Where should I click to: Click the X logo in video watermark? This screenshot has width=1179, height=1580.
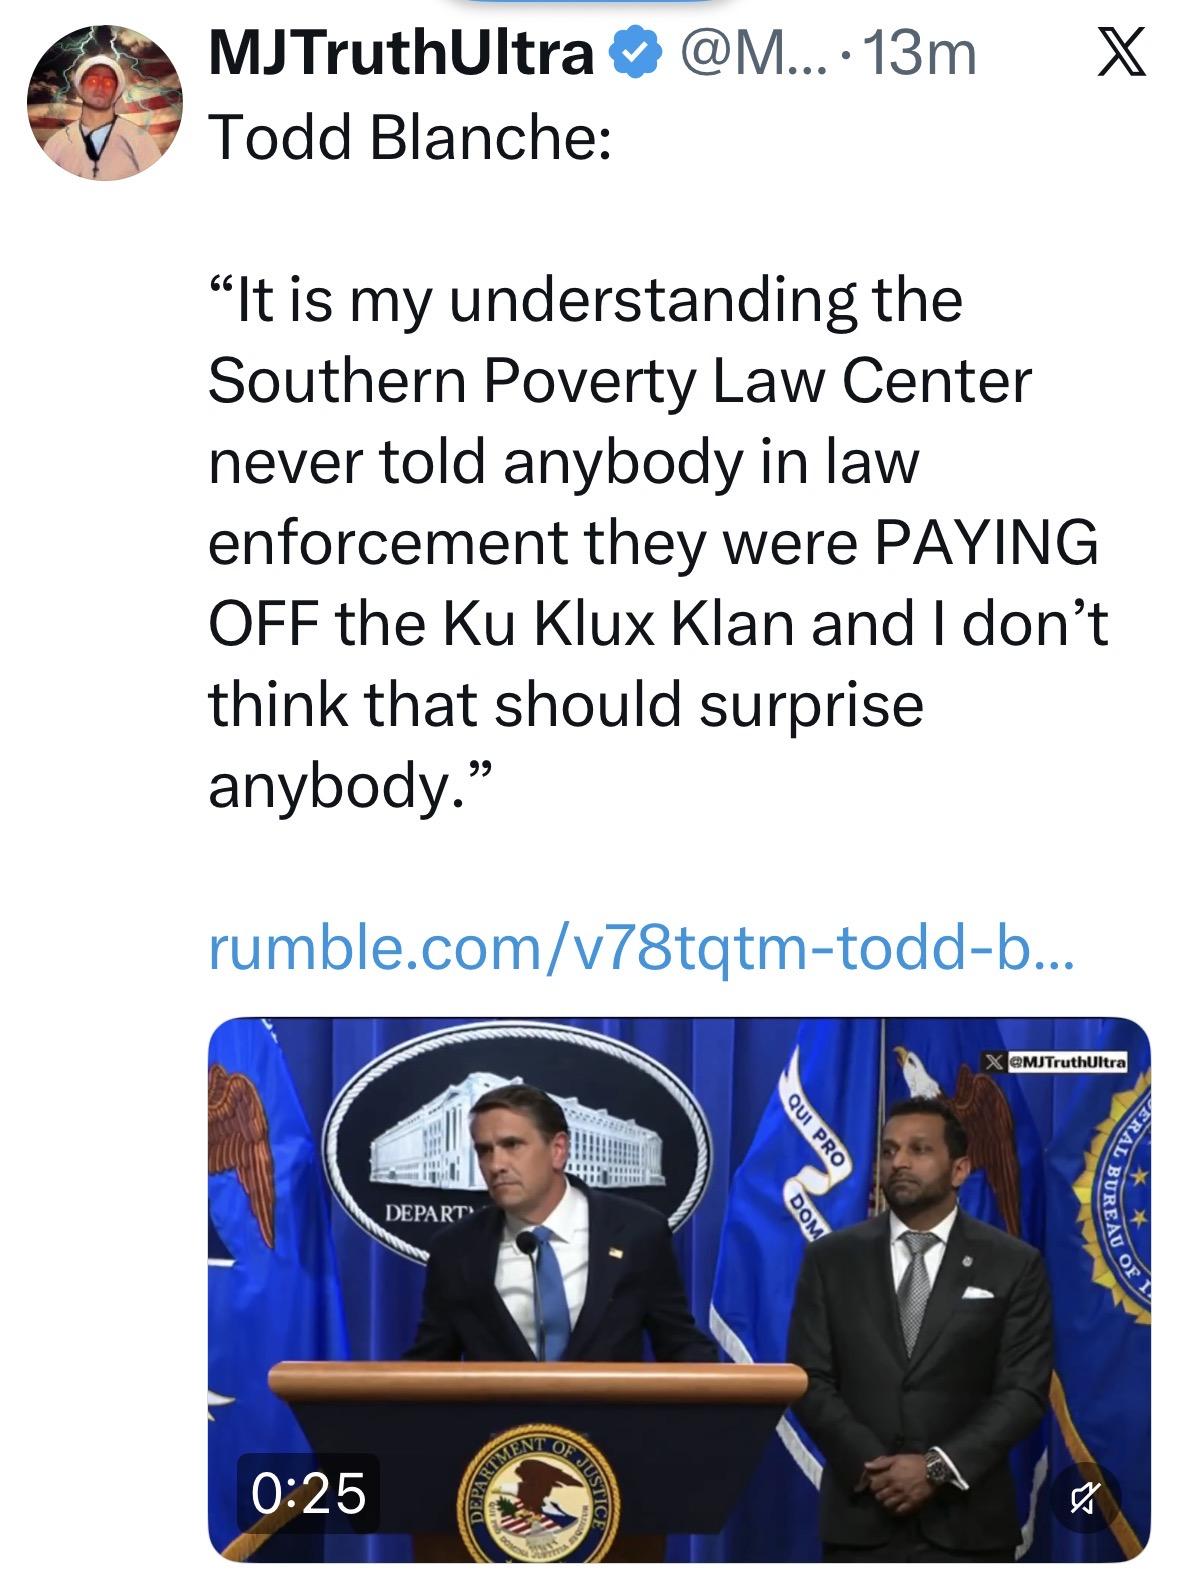(991, 1060)
